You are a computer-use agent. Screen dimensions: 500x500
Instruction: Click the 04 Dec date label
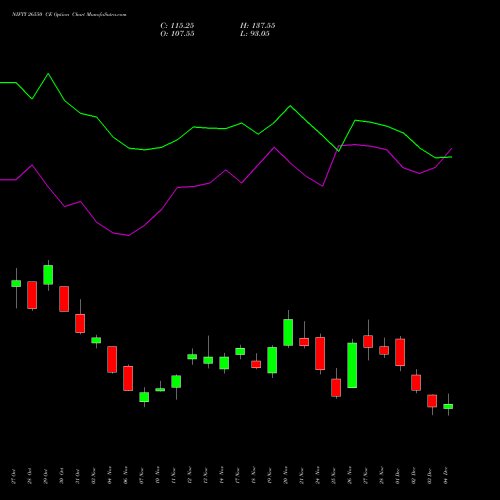446,476
